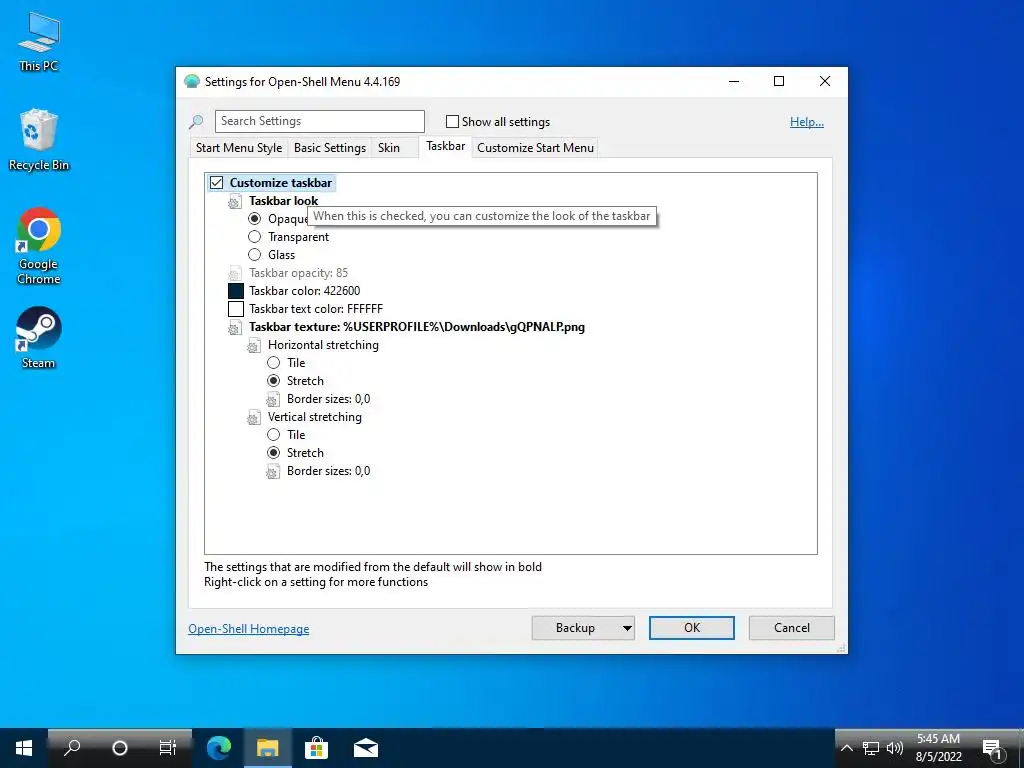Open taskbar Search magnifier

click(72, 748)
